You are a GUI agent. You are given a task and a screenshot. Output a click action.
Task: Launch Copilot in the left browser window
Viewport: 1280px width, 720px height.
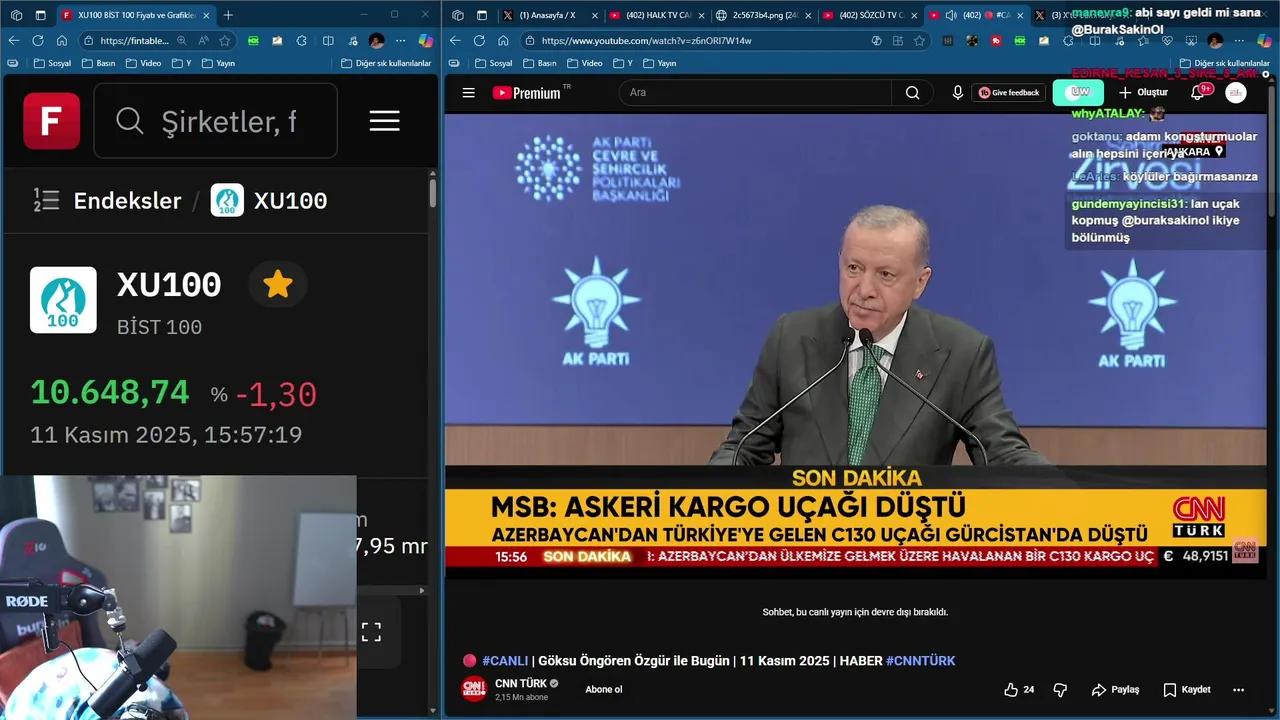pos(425,41)
